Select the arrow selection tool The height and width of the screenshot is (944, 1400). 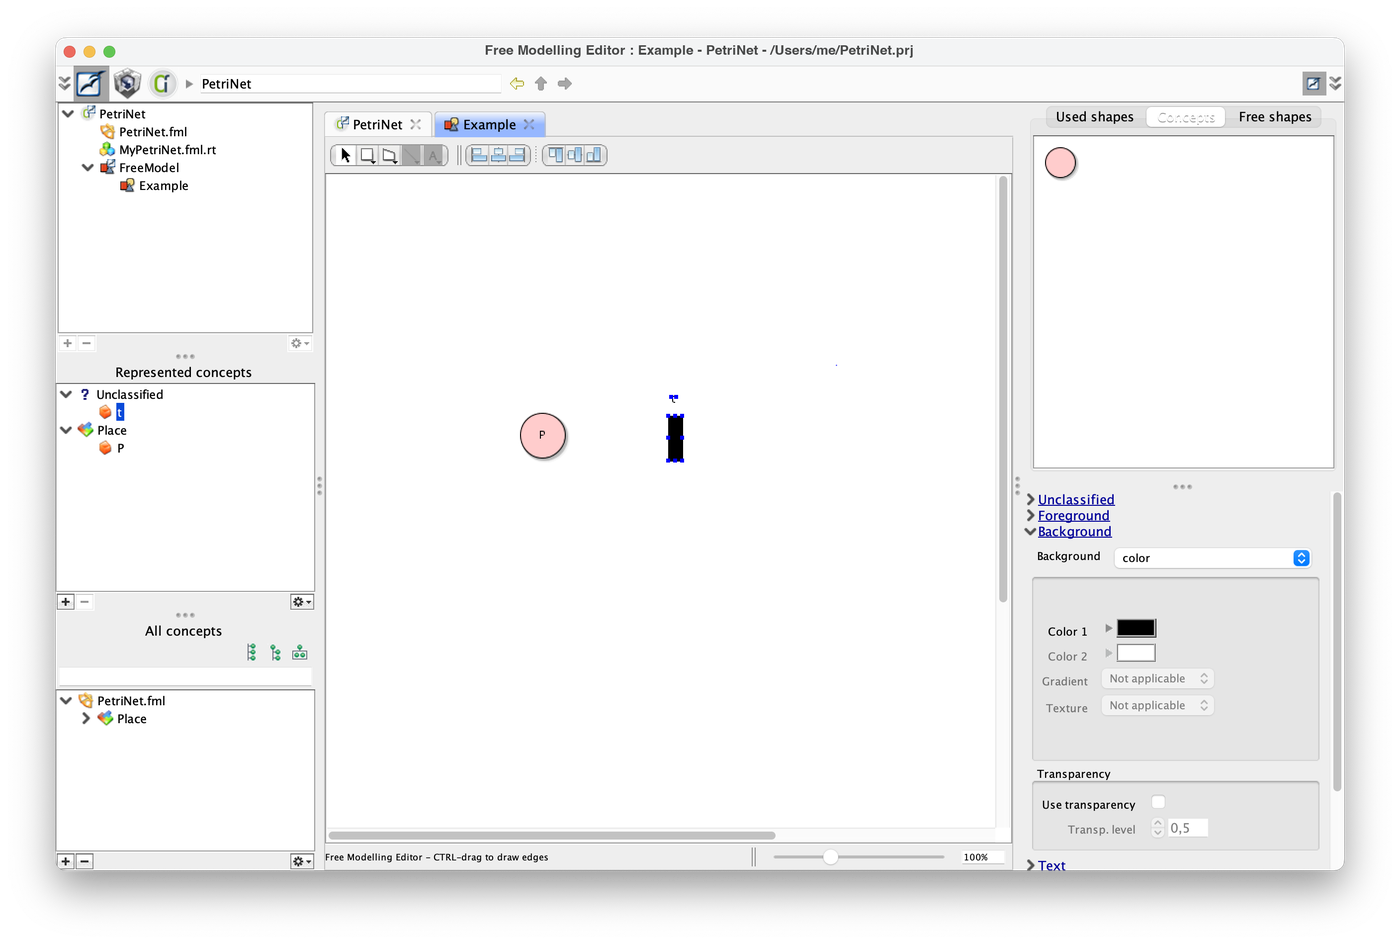tap(345, 155)
